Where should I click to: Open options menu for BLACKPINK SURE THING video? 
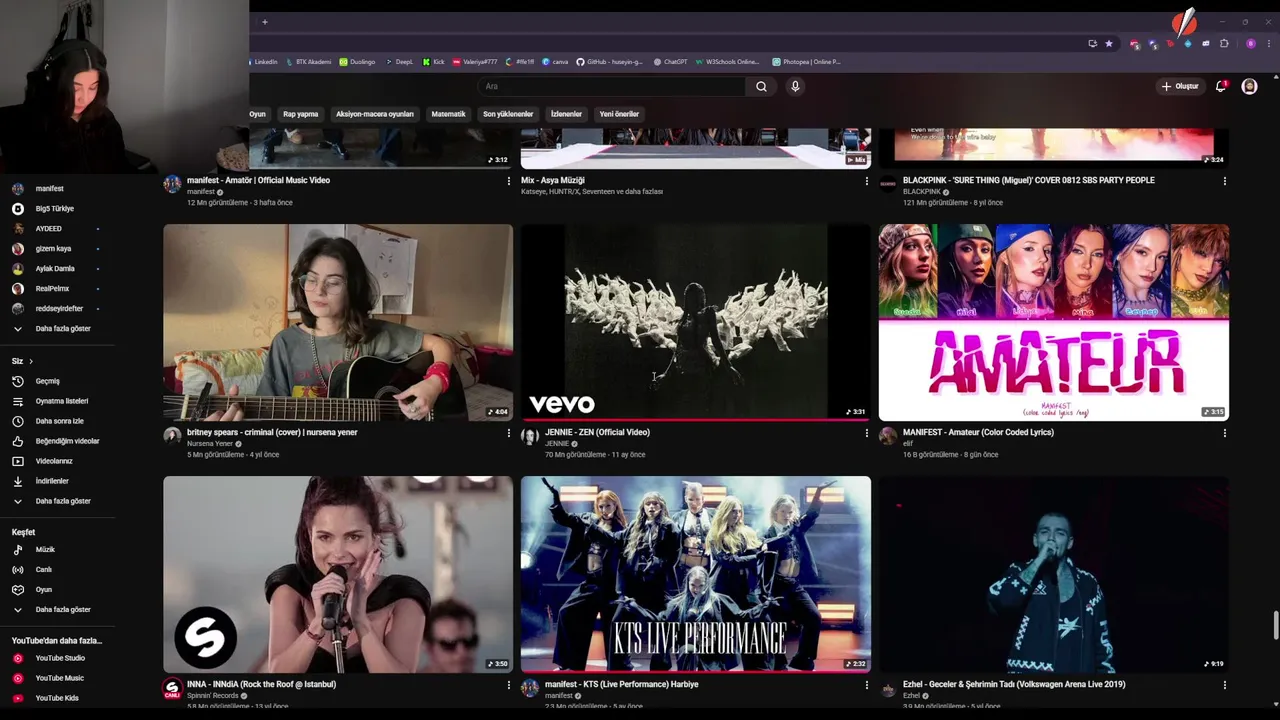coord(1224,181)
